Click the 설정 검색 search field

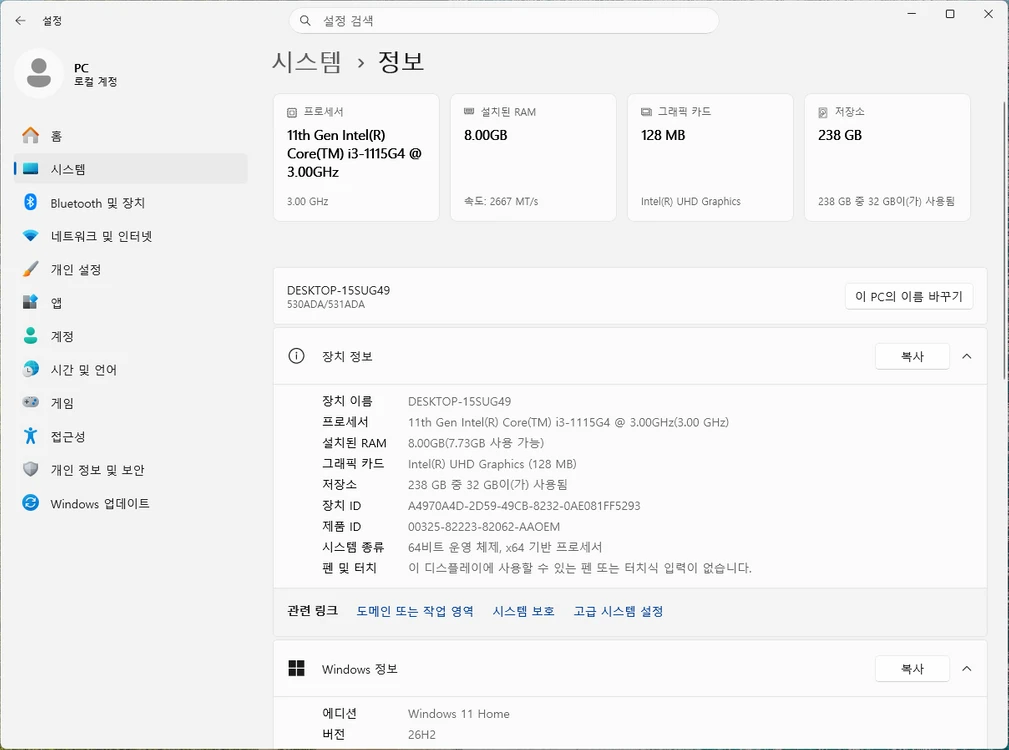pyautogui.click(x=504, y=21)
